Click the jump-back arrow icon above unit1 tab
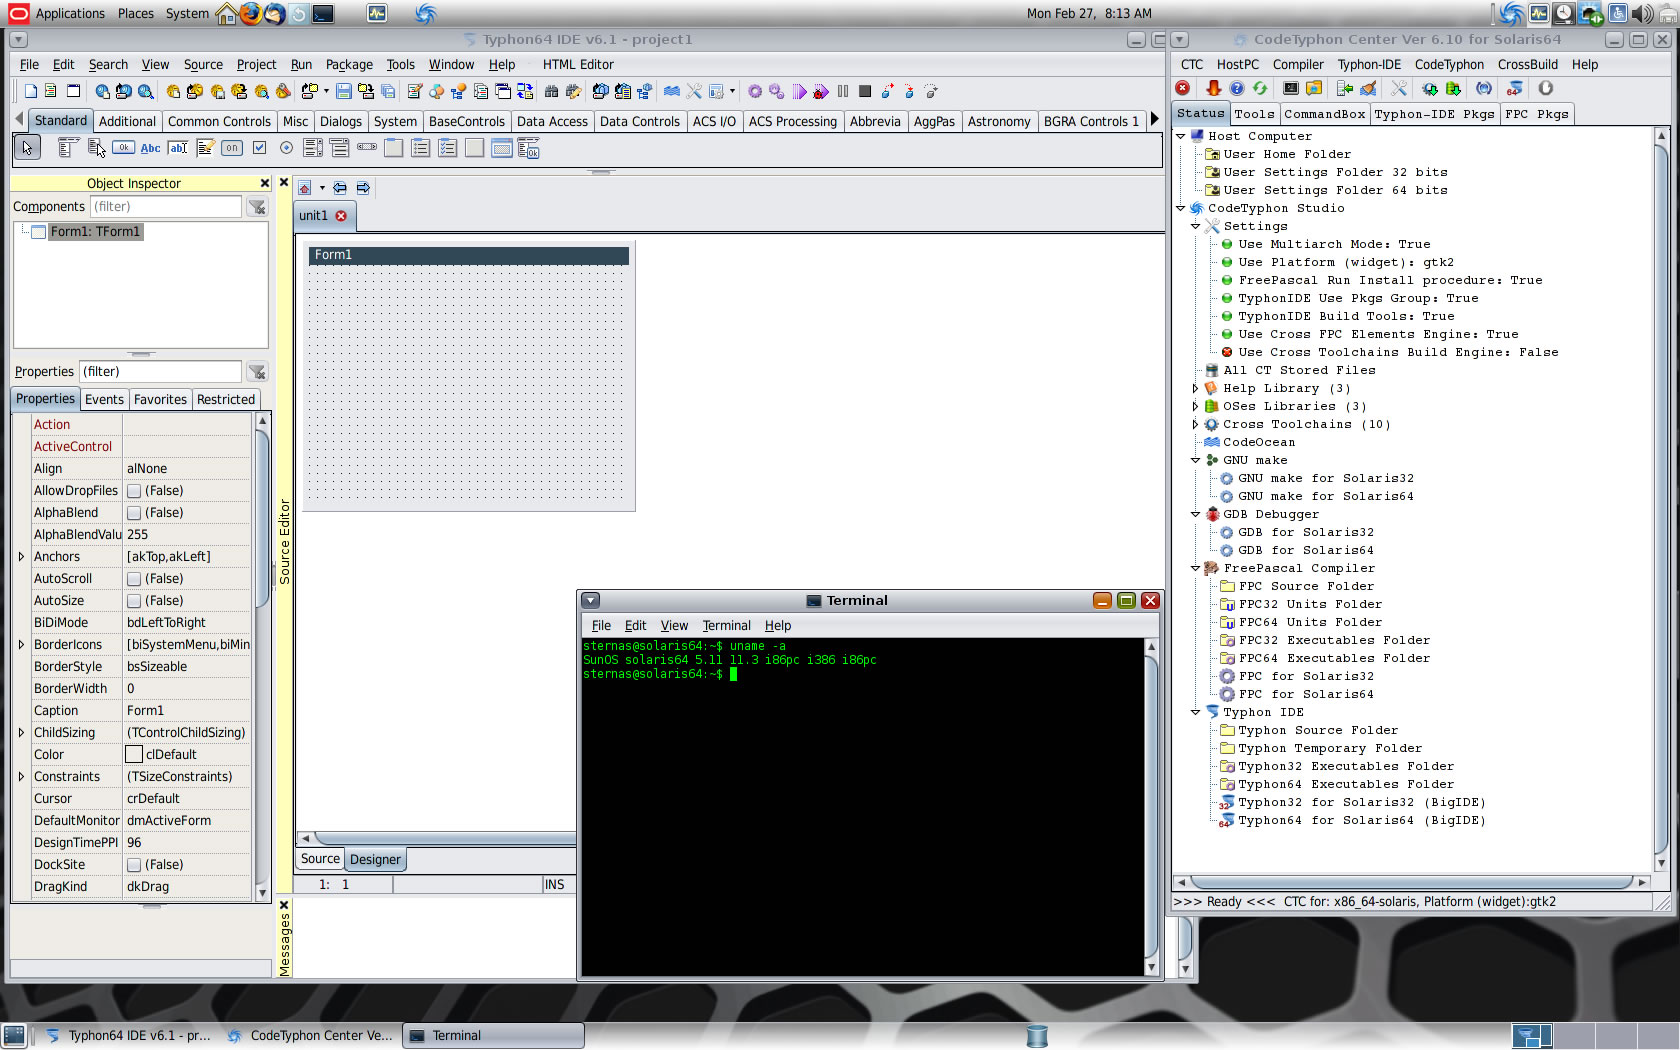The width and height of the screenshot is (1680, 1050). coord(340,188)
